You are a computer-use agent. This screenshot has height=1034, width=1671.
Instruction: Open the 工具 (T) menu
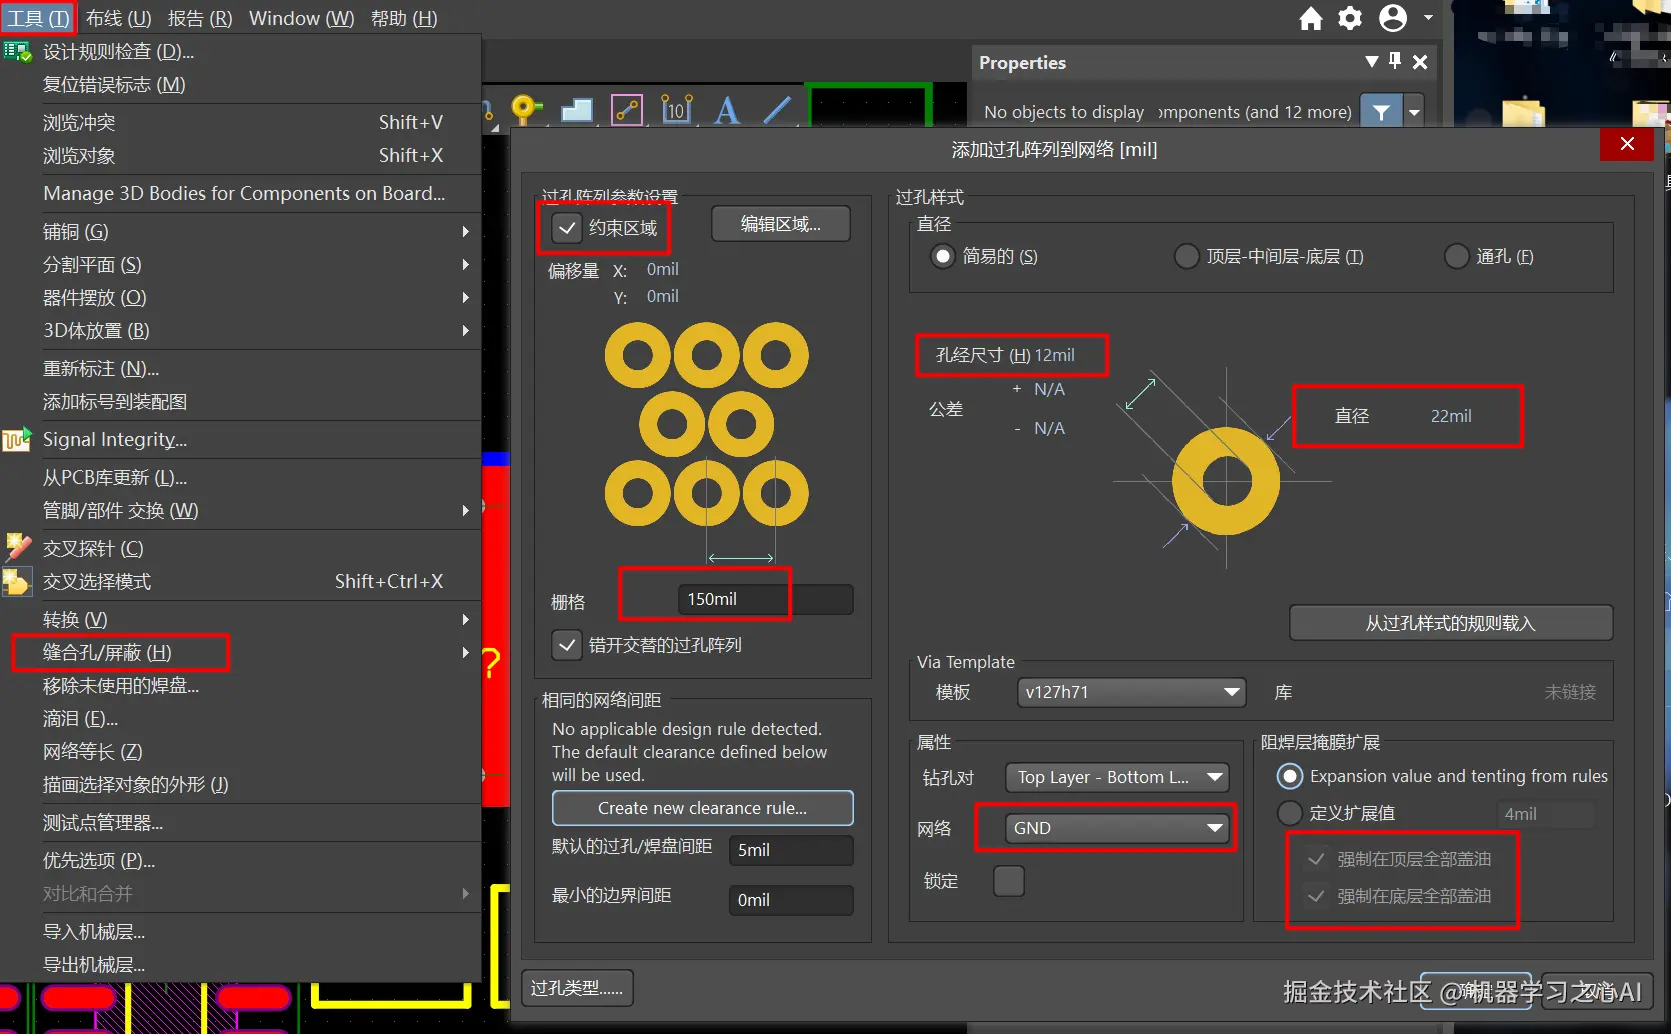click(x=38, y=18)
